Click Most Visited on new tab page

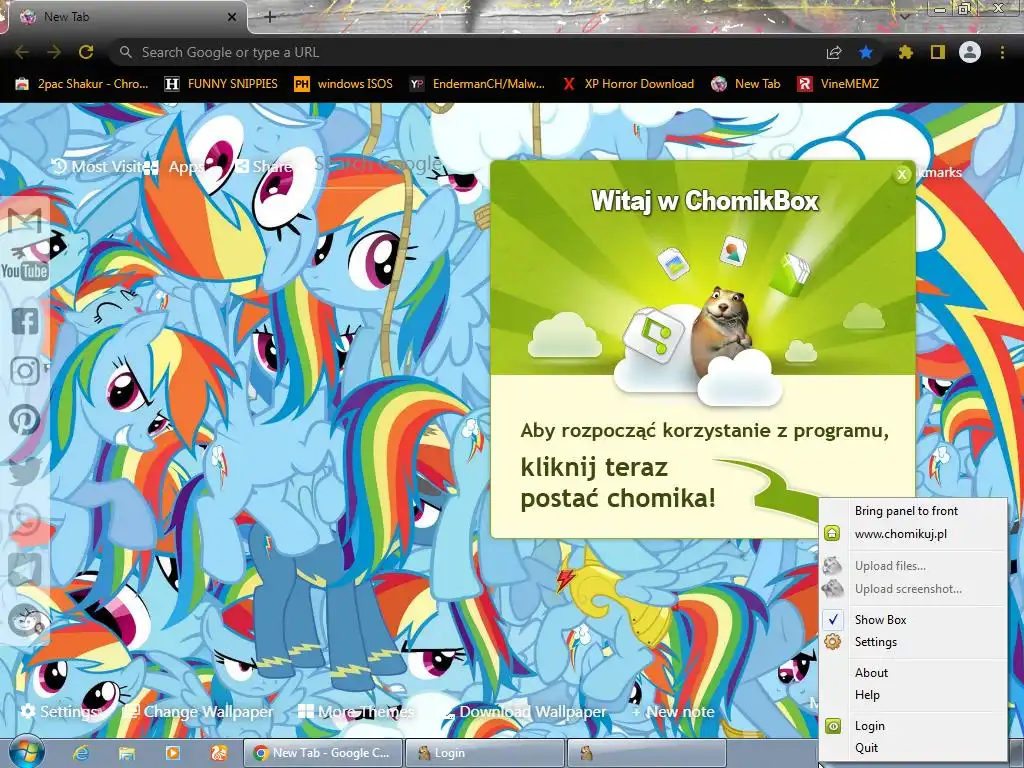[x=96, y=167]
